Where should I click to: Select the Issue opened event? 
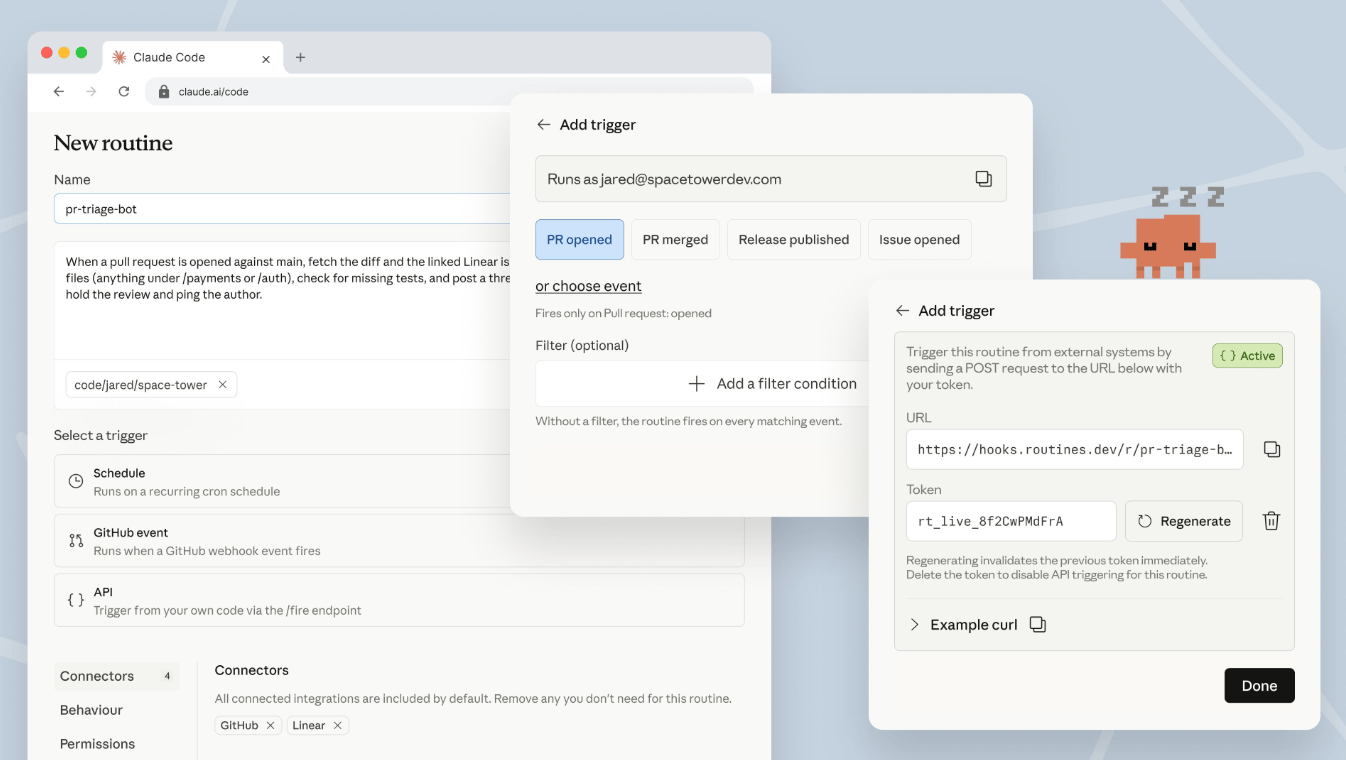pos(920,240)
